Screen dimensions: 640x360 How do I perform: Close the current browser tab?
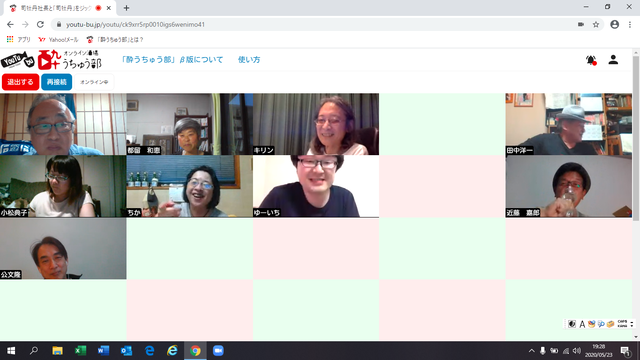pyautogui.click(x=109, y=8)
